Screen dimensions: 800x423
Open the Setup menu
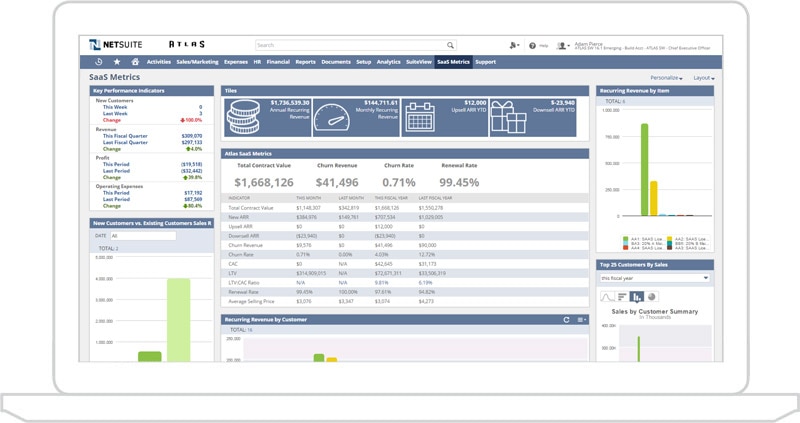click(x=363, y=62)
